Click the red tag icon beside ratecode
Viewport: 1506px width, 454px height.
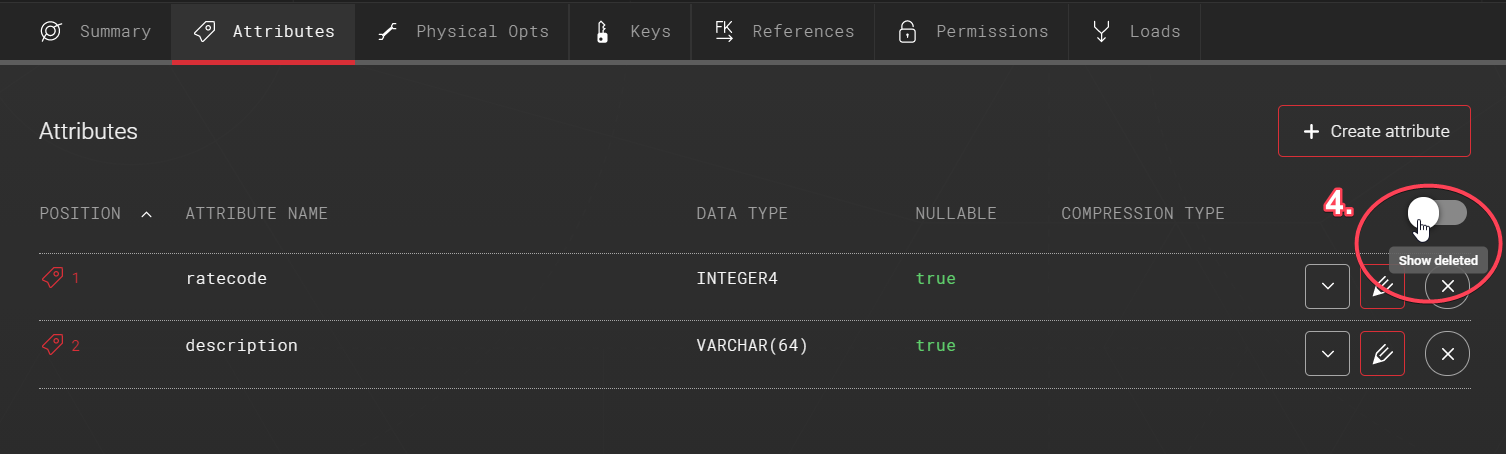coord(52,278)
